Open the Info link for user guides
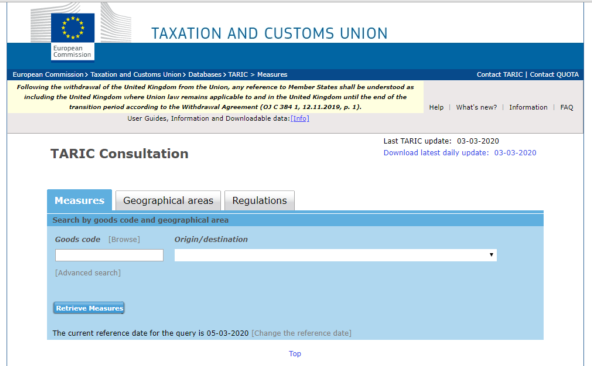592x366 pixels. [x=300, y=119]
